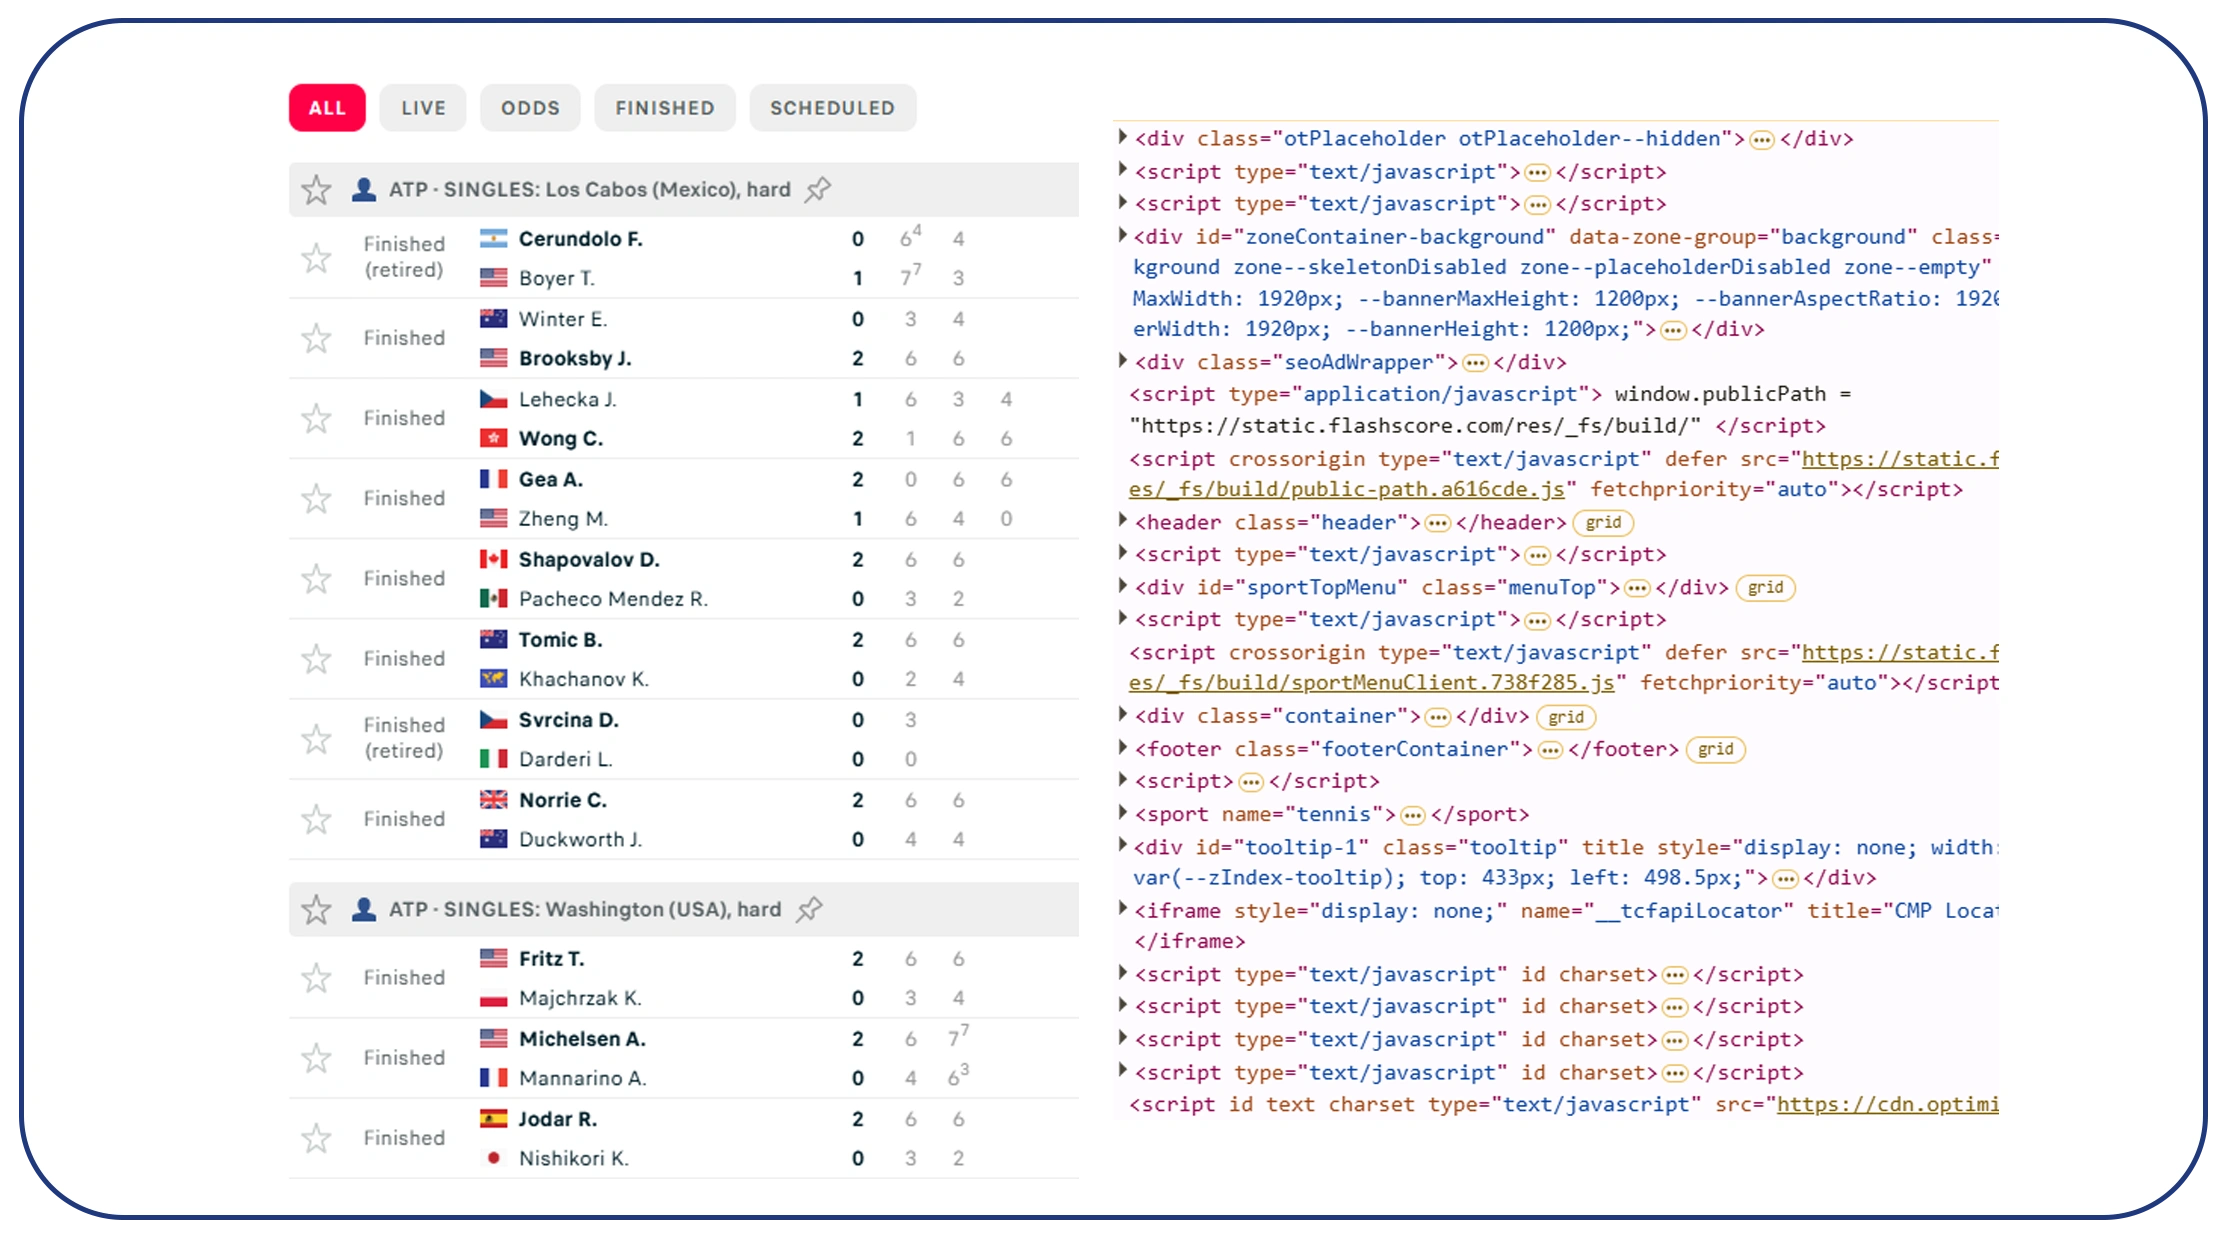Switch to the LIVE tab
This screenshot has height=1240, width=2223.
pos(423,108)
